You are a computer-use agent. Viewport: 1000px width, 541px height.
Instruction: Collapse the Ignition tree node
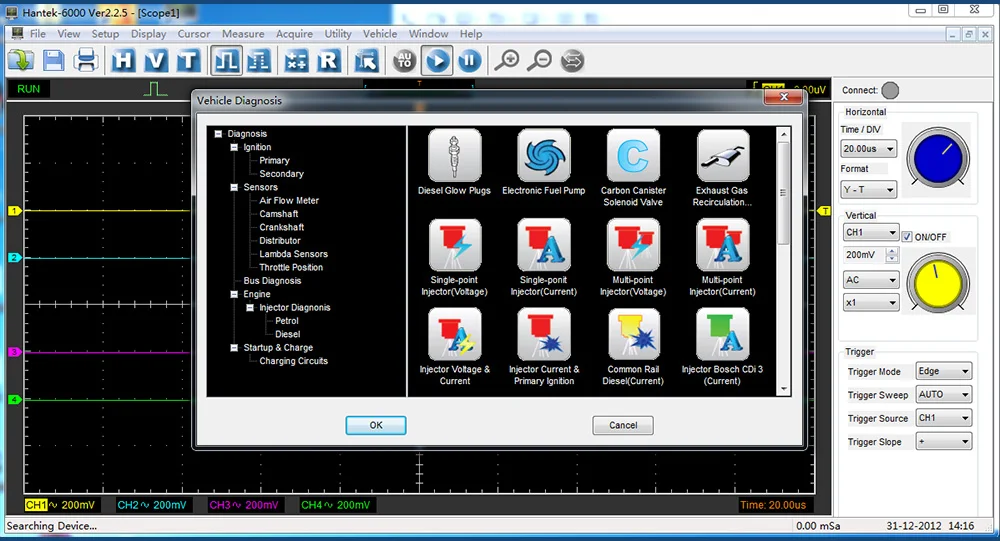point(234,147)
